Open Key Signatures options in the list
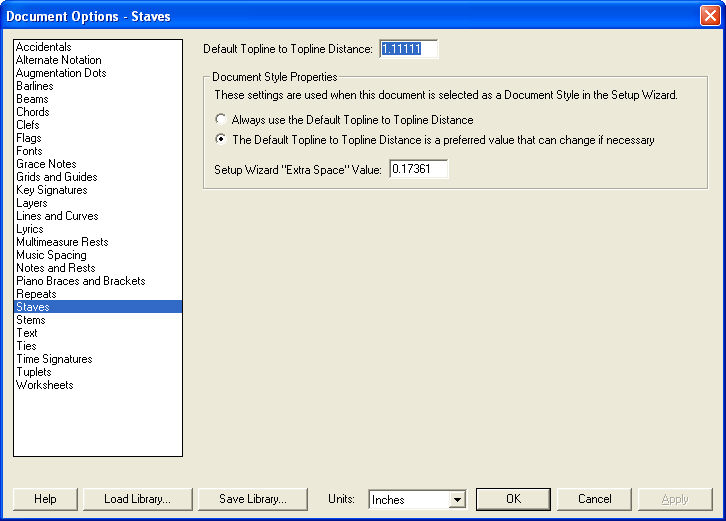This screenshot has height=521, width=726. [x=51, y=190]
